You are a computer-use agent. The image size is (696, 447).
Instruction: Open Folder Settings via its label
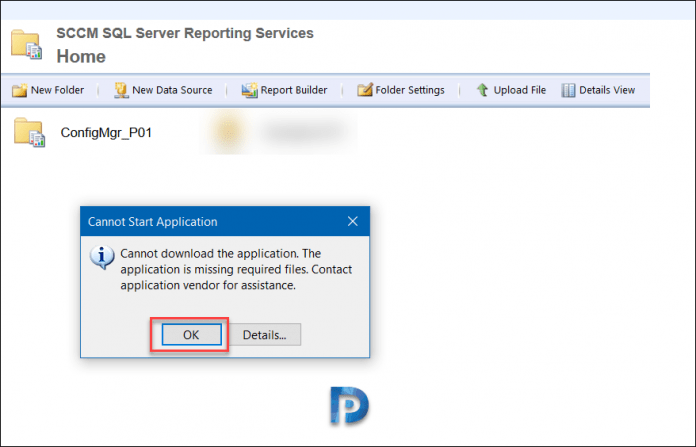click(410, 90)
